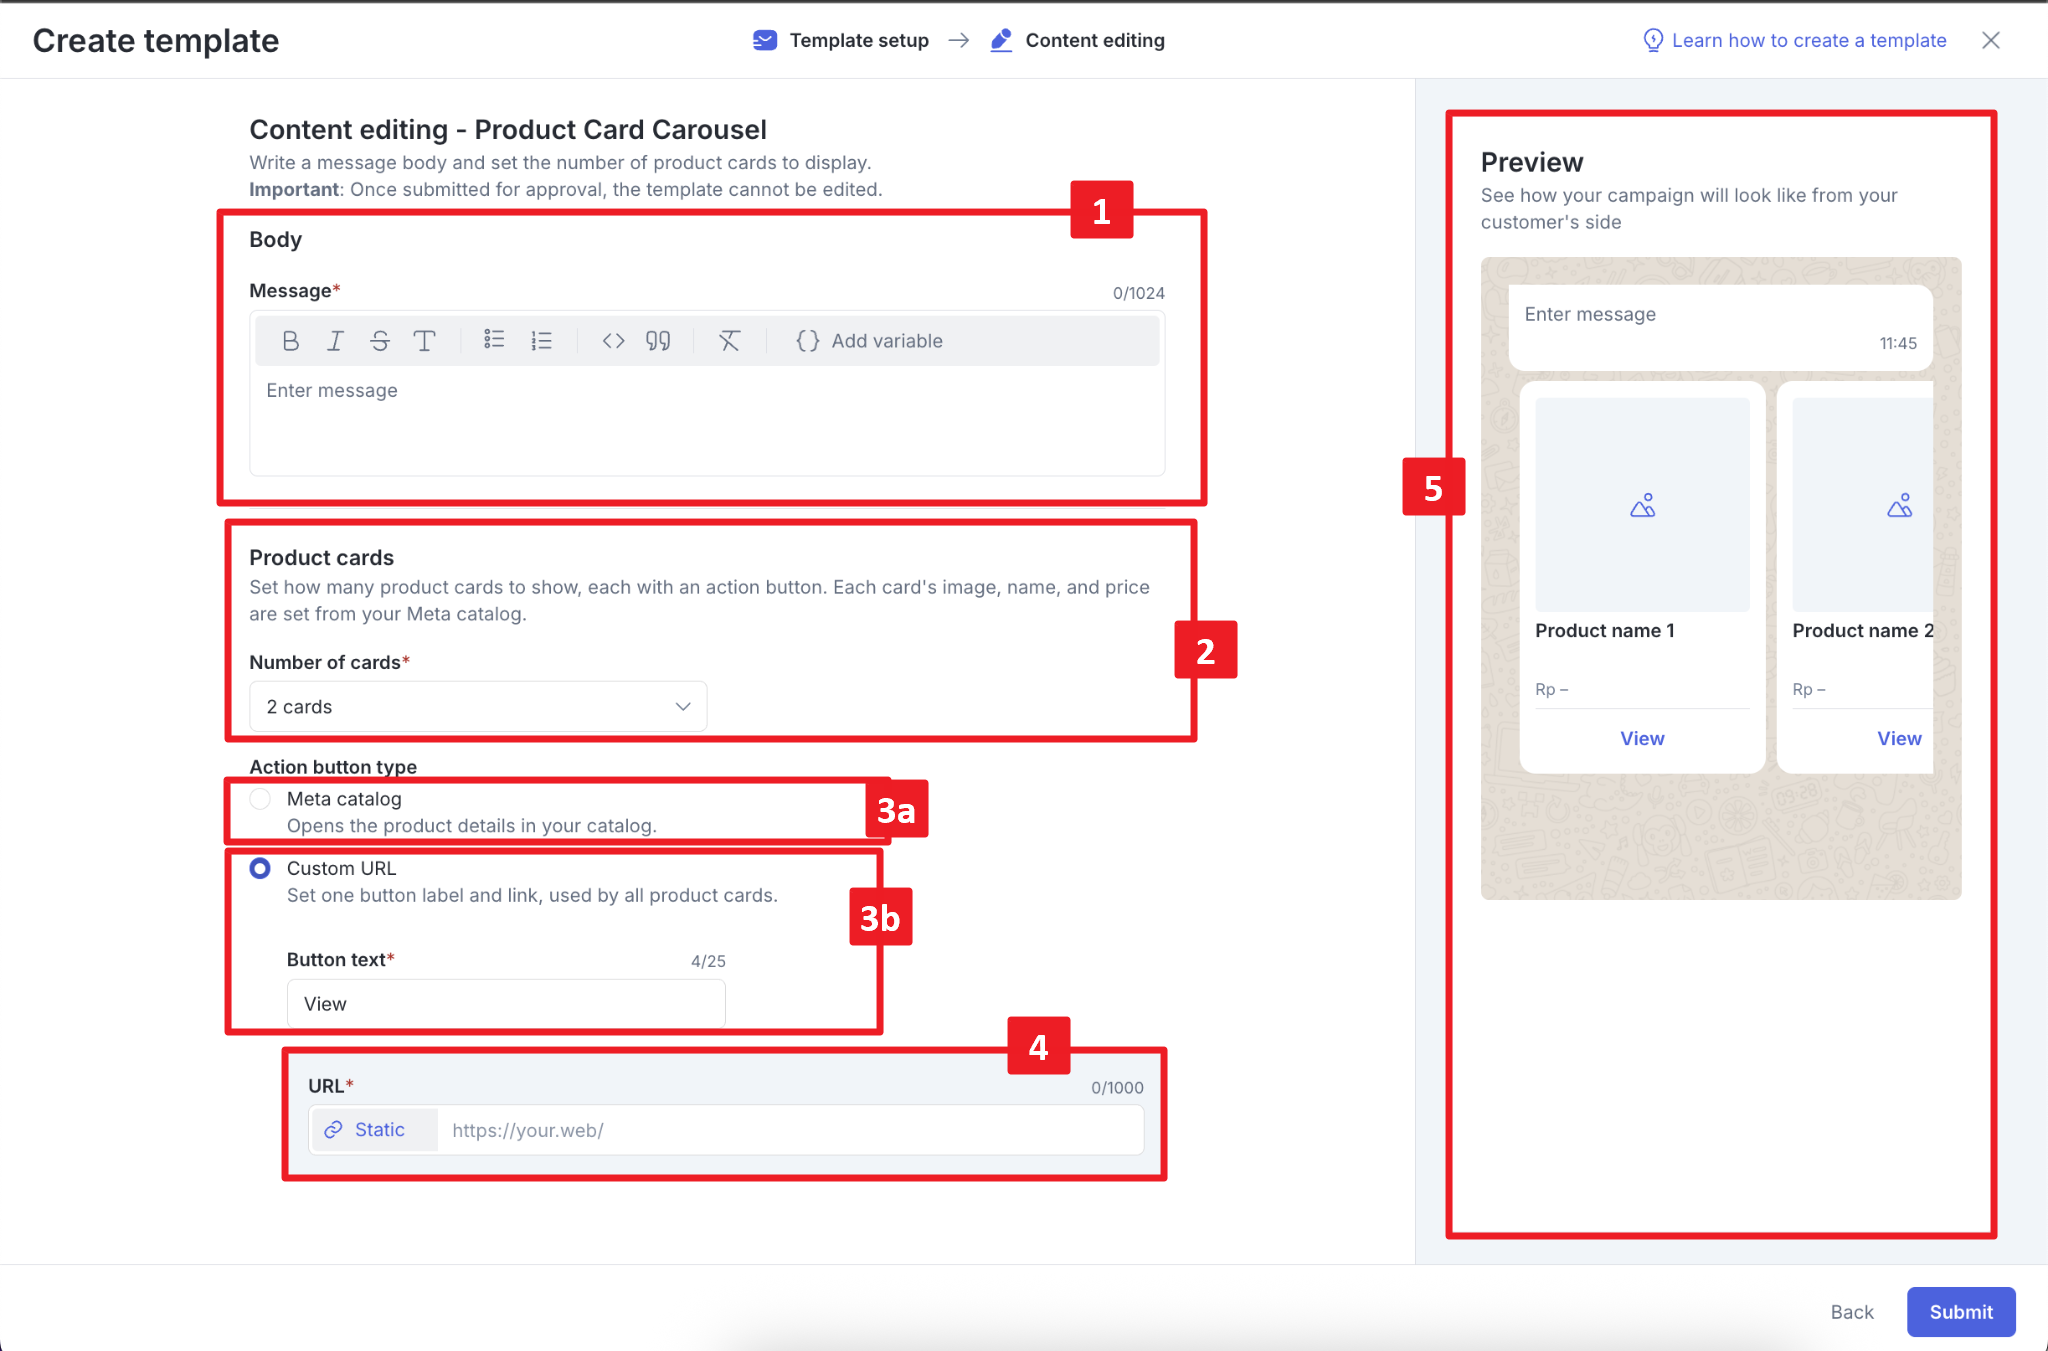2048x1351 pixels.
Task: Click the 'Product name 1' label
Action: pyautogui.click(x=1604, y=631)
